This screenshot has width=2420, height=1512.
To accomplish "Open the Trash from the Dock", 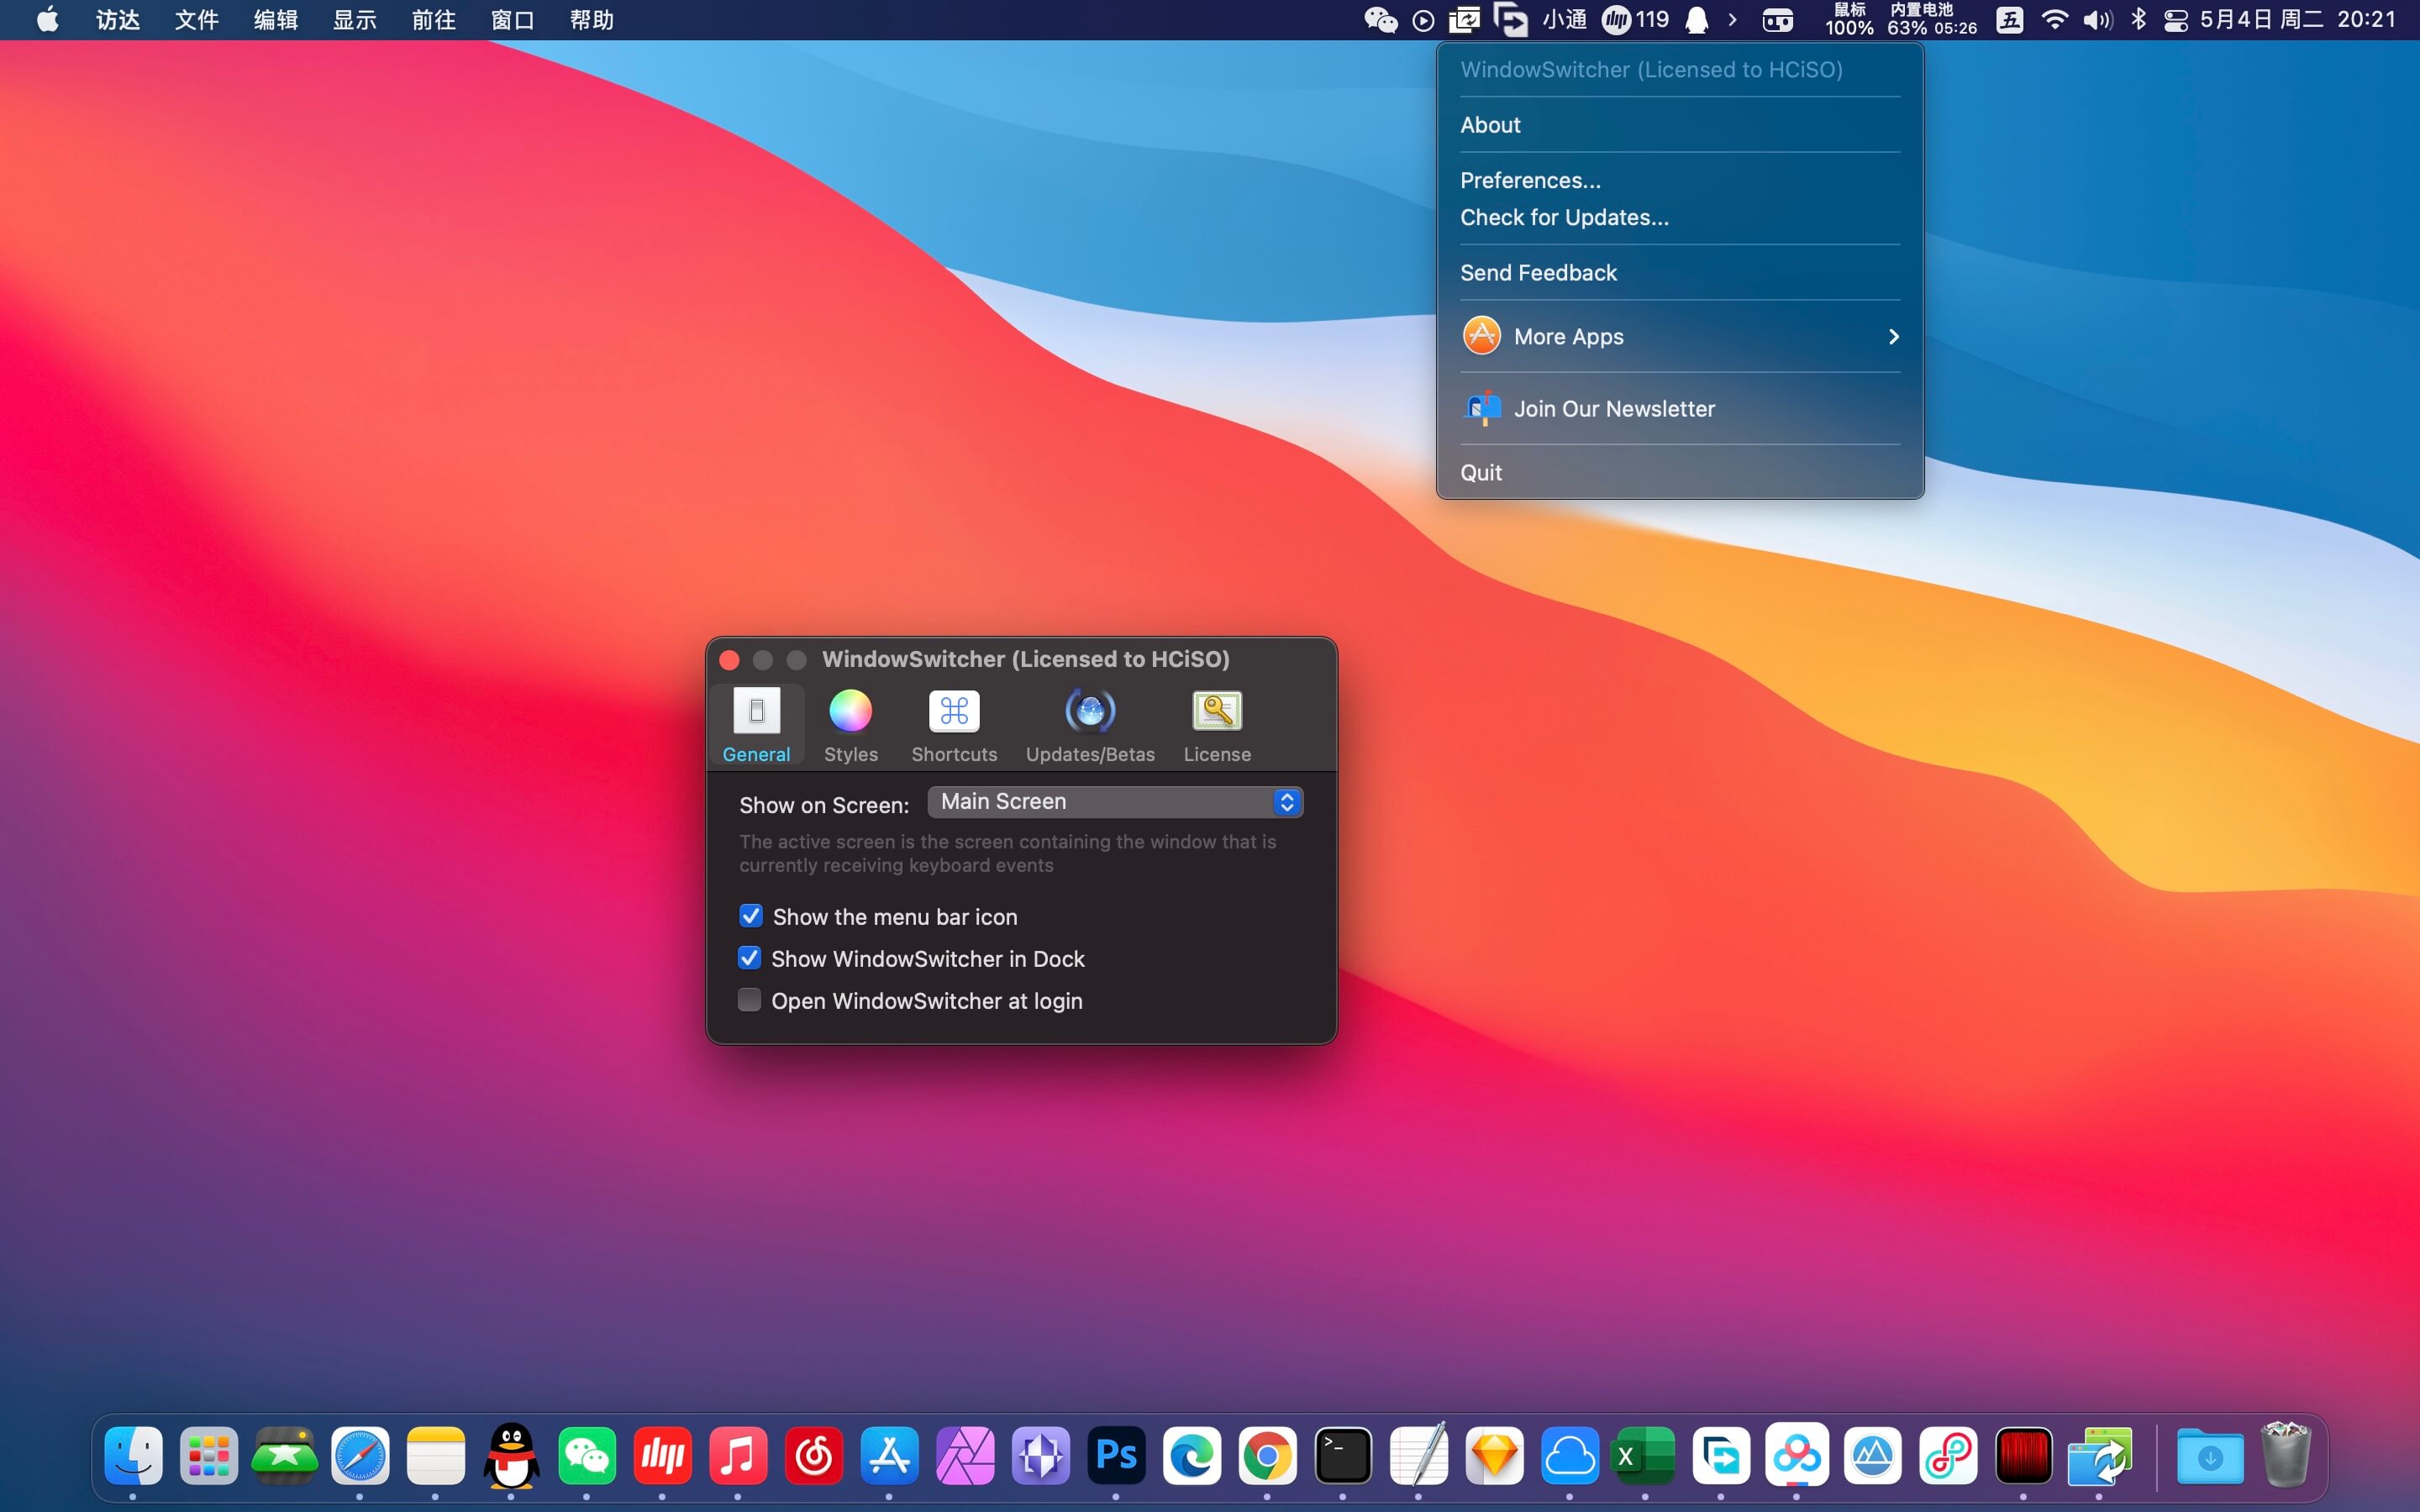I will [2286, 1455].
